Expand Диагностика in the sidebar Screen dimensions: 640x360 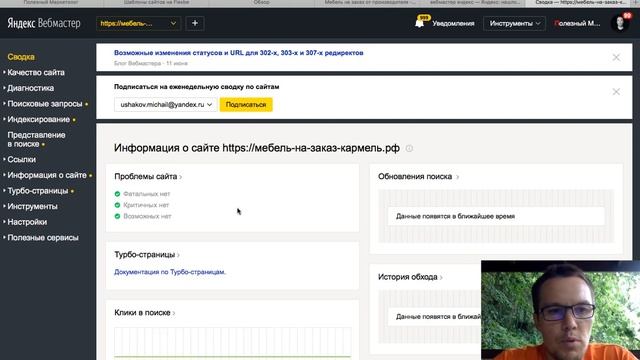(30, 88)
